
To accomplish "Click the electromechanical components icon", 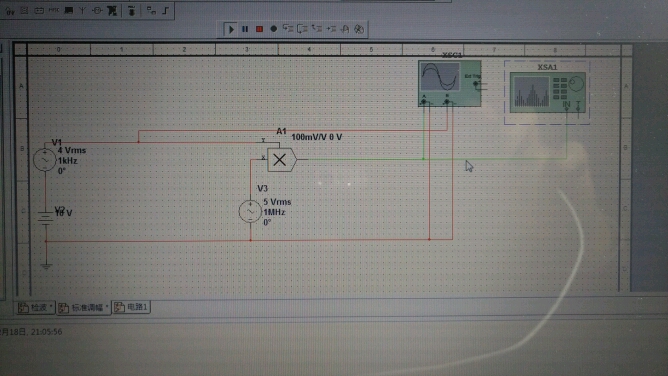I will pyautogui.click(x=97, y=10).
